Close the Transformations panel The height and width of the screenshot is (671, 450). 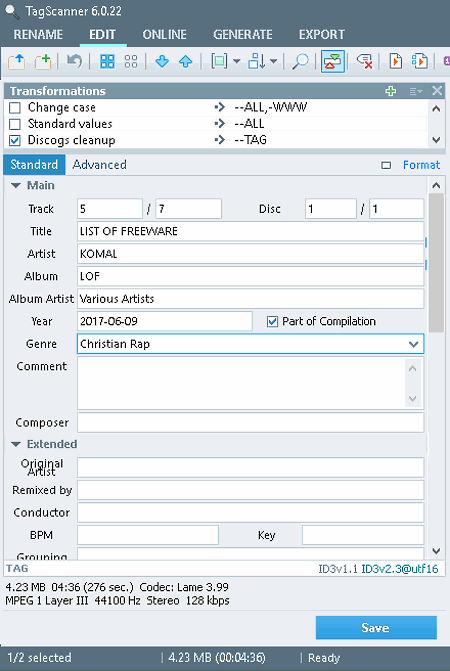(437, 91)
